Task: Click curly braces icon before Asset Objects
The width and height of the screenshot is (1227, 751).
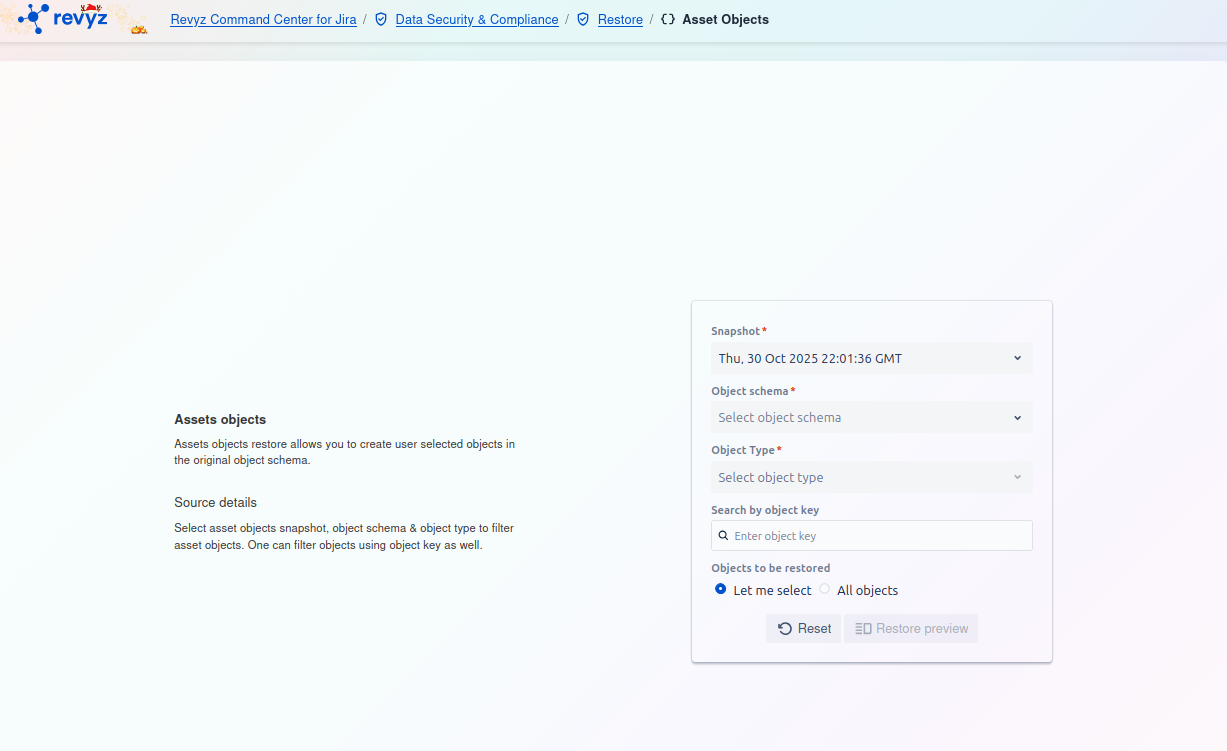Action: (x=668, y=19)
